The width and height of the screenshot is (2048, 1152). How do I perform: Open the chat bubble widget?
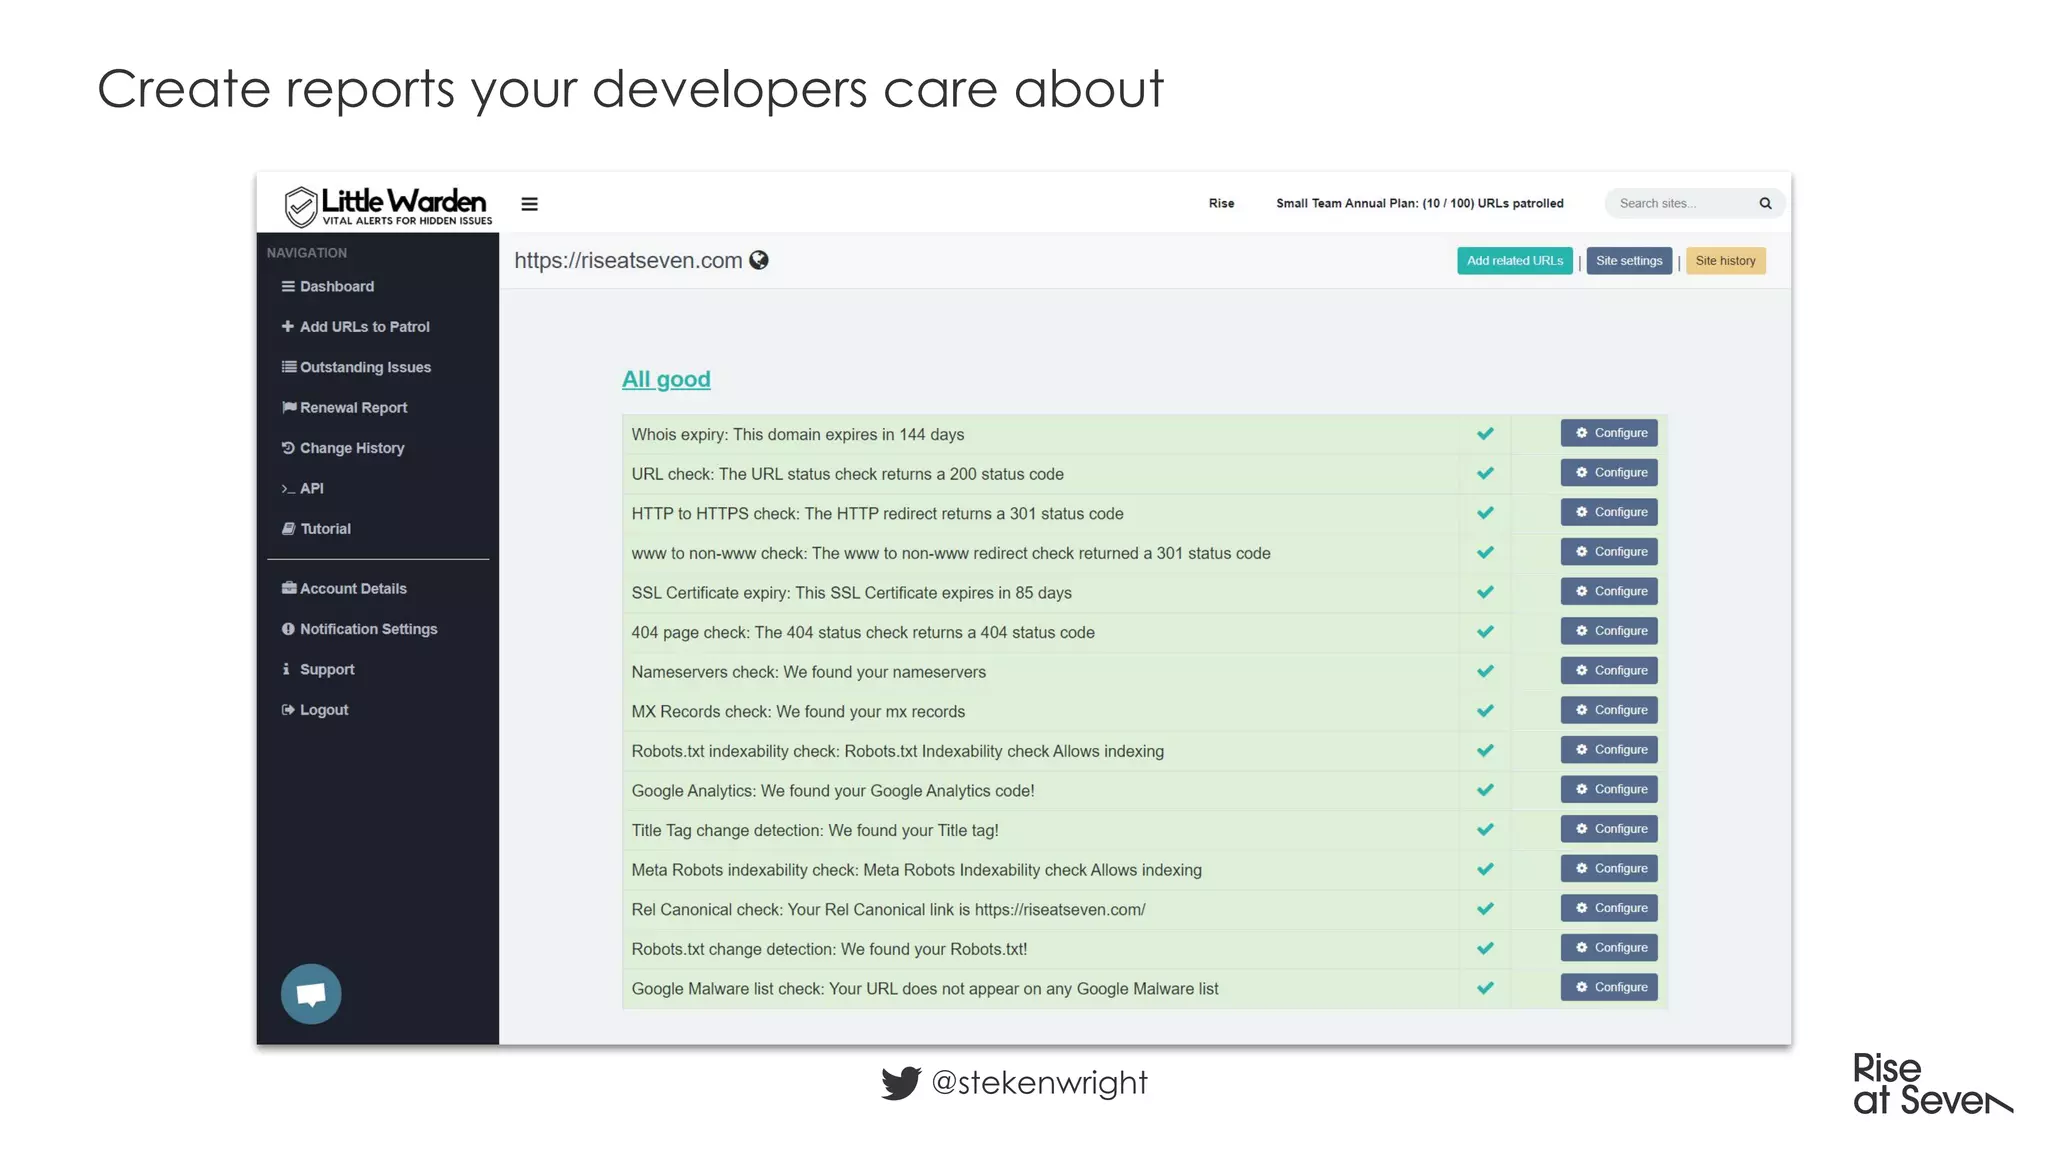point(311,993)
